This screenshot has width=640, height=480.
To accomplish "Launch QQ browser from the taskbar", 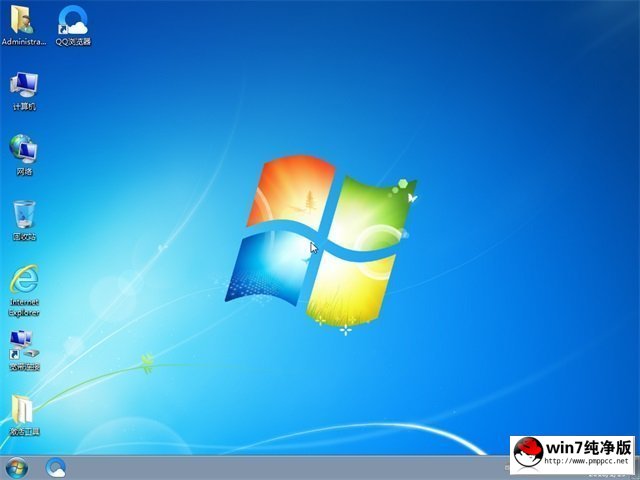I will 56,468.
